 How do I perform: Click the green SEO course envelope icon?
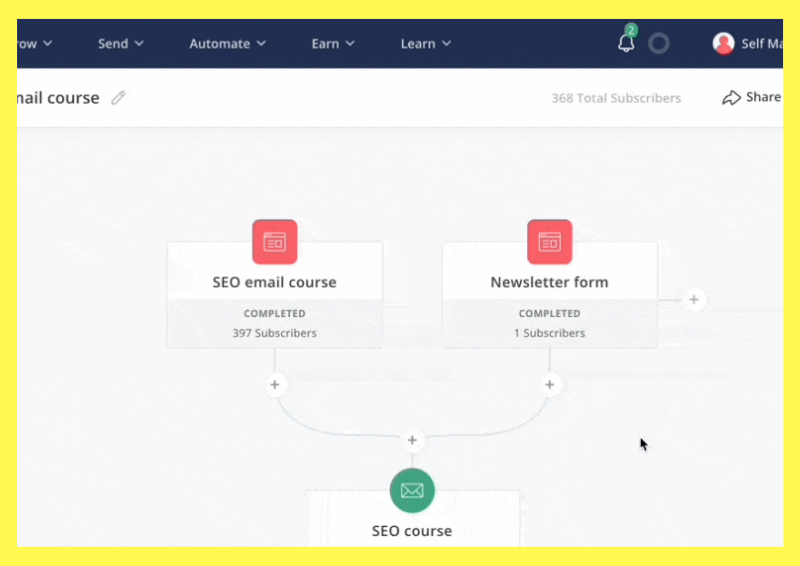tap(412, 490)
